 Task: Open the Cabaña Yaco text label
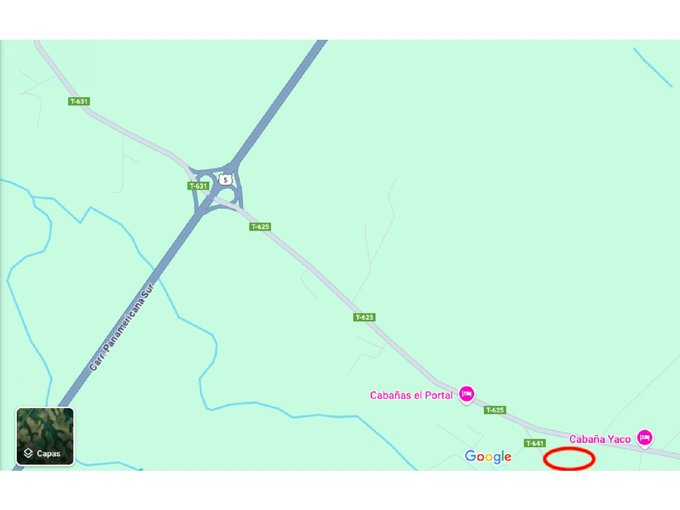[x=600, y=439]
